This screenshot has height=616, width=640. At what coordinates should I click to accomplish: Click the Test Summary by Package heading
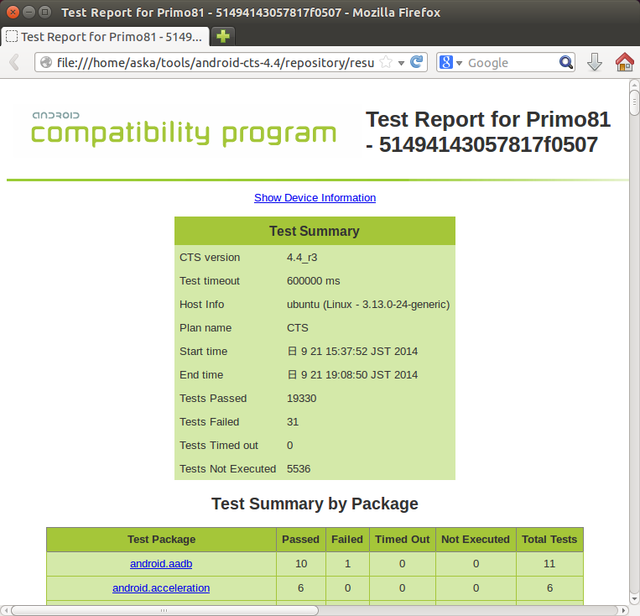pyautogui.click(x=315, y=504)
